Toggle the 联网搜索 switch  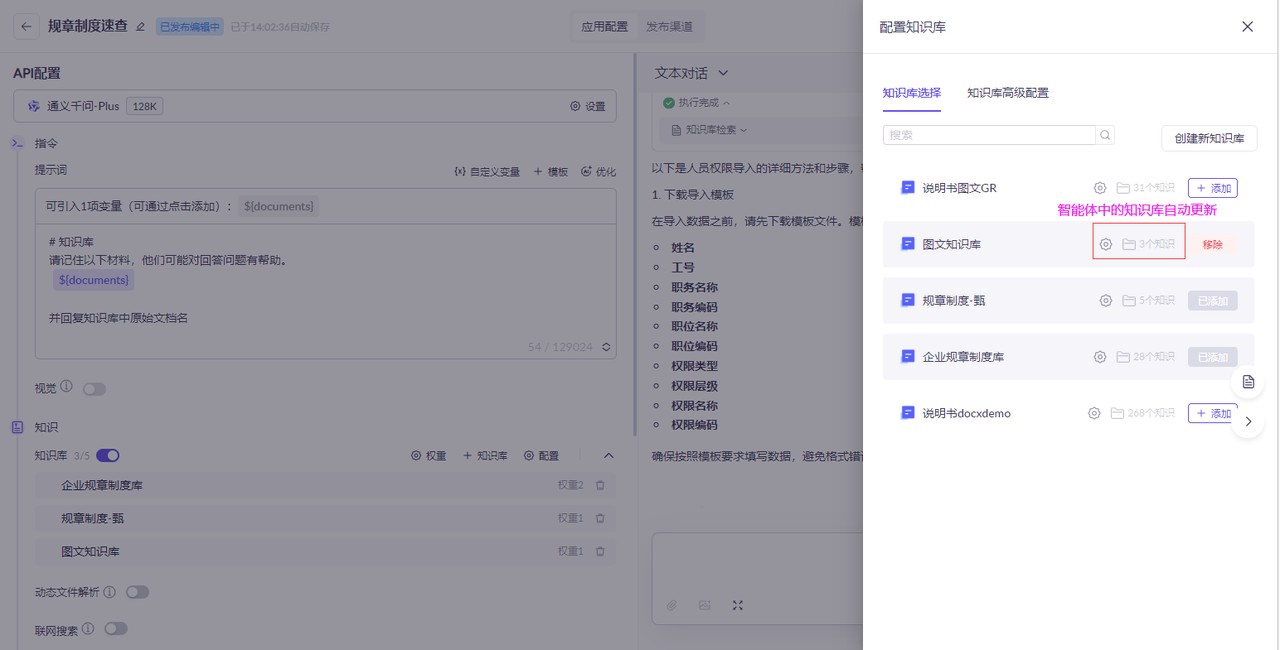tap(116, 629)
